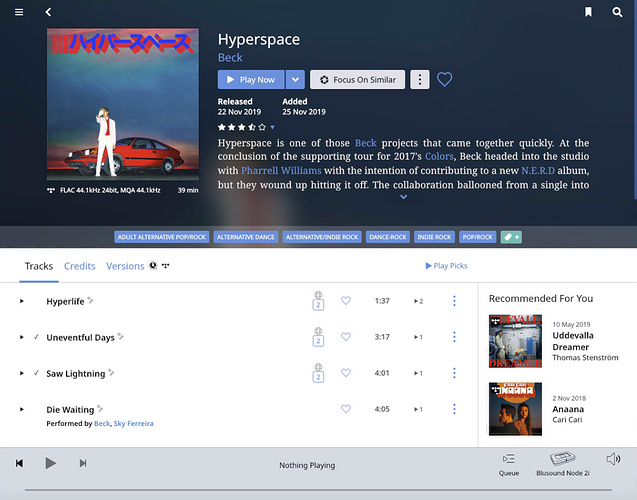Add a tag with green tag button
The image size is (637, 500).
511,237
